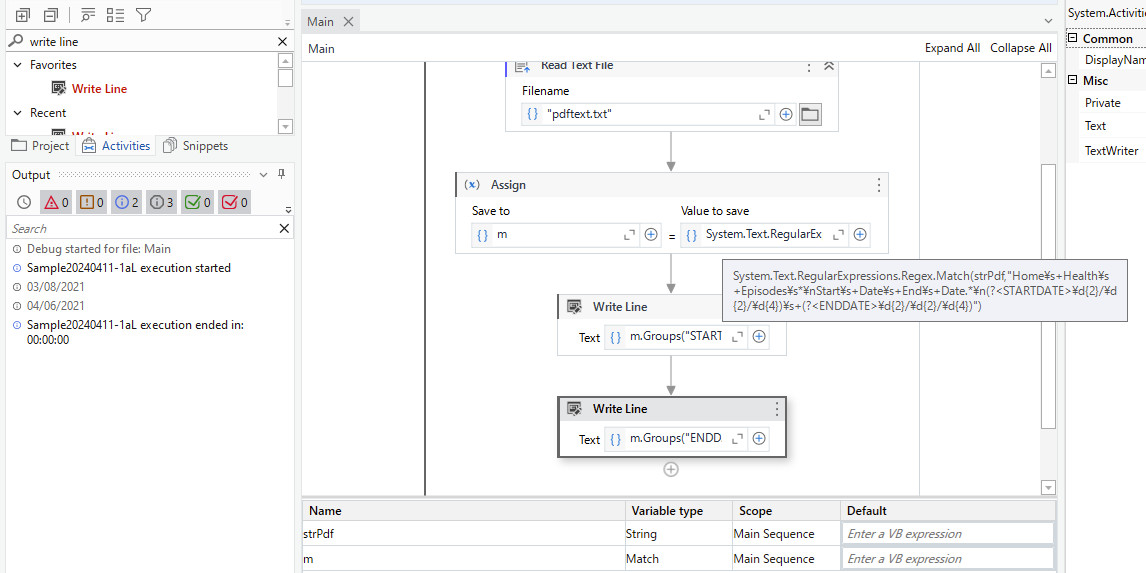
Task: Select the Main document tab
Action: tap(320, 22)
